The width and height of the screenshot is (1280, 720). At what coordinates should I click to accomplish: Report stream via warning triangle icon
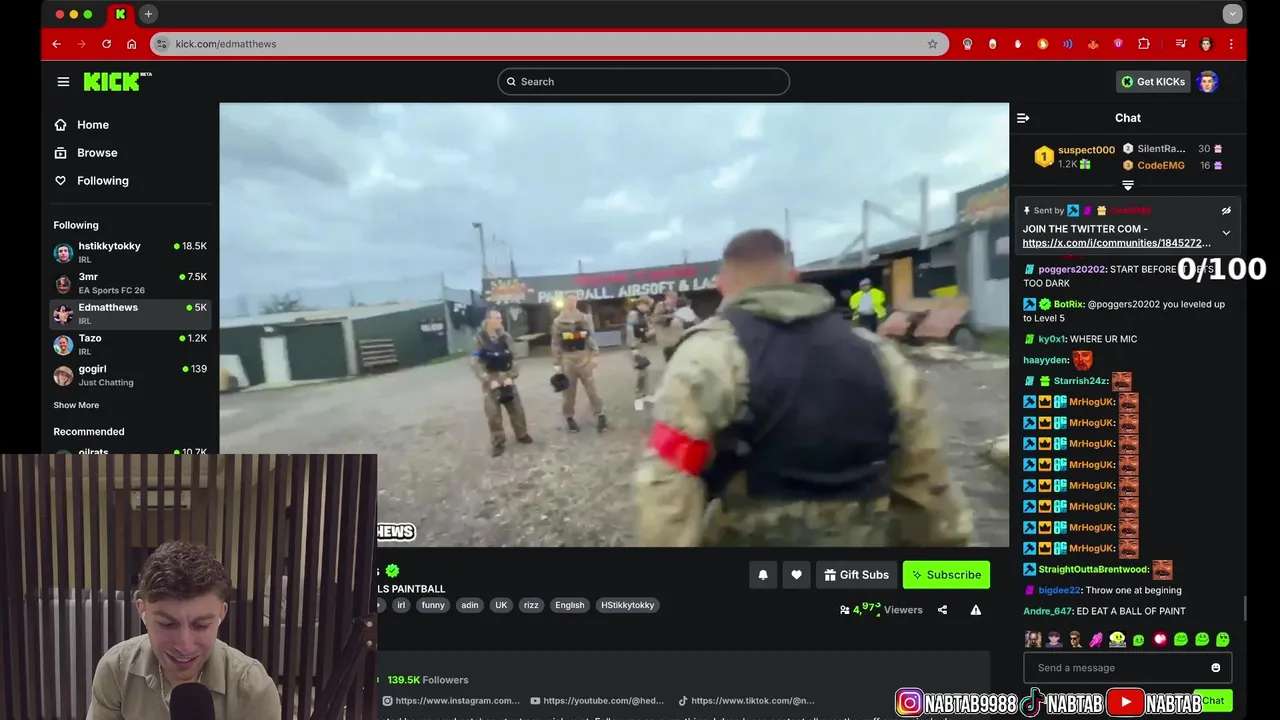pyautogui.click(x=976, y=610)
